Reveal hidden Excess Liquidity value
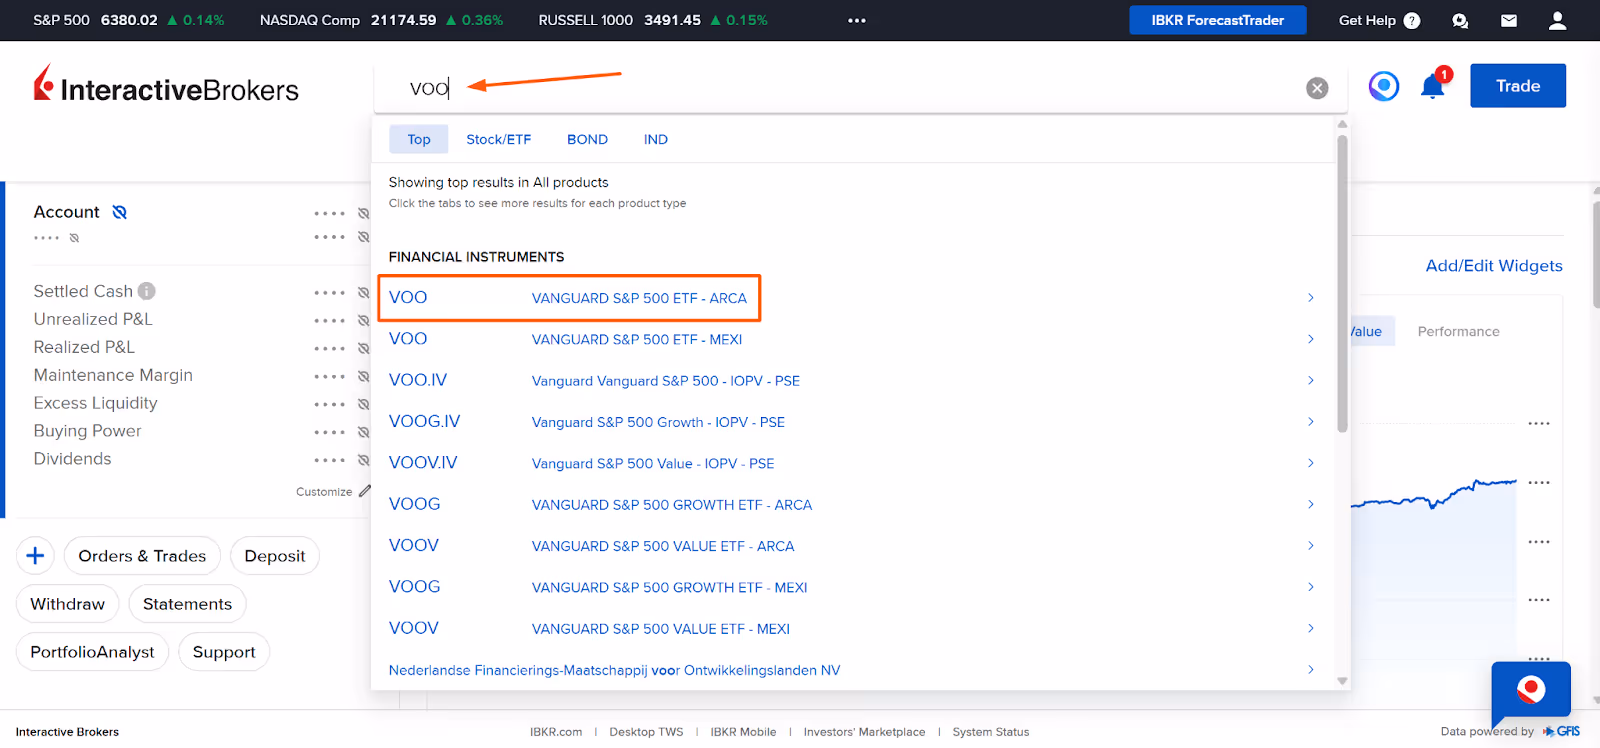The height and width of the screenshot is (748, 1600). tap(364, 404)
